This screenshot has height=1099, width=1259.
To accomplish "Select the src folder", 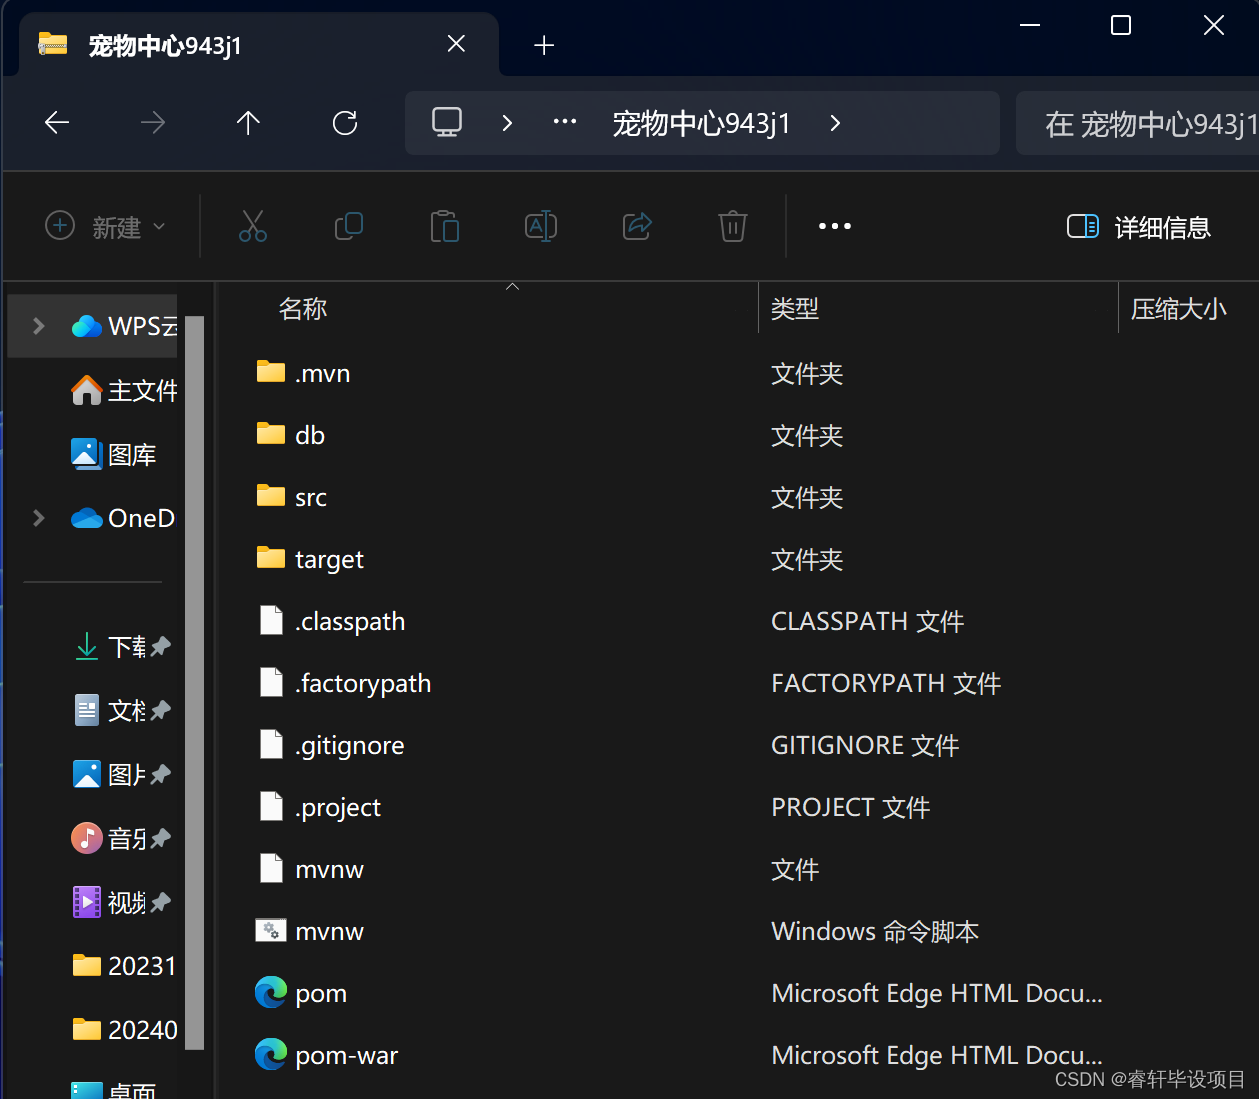I will [x=292, y=497].
